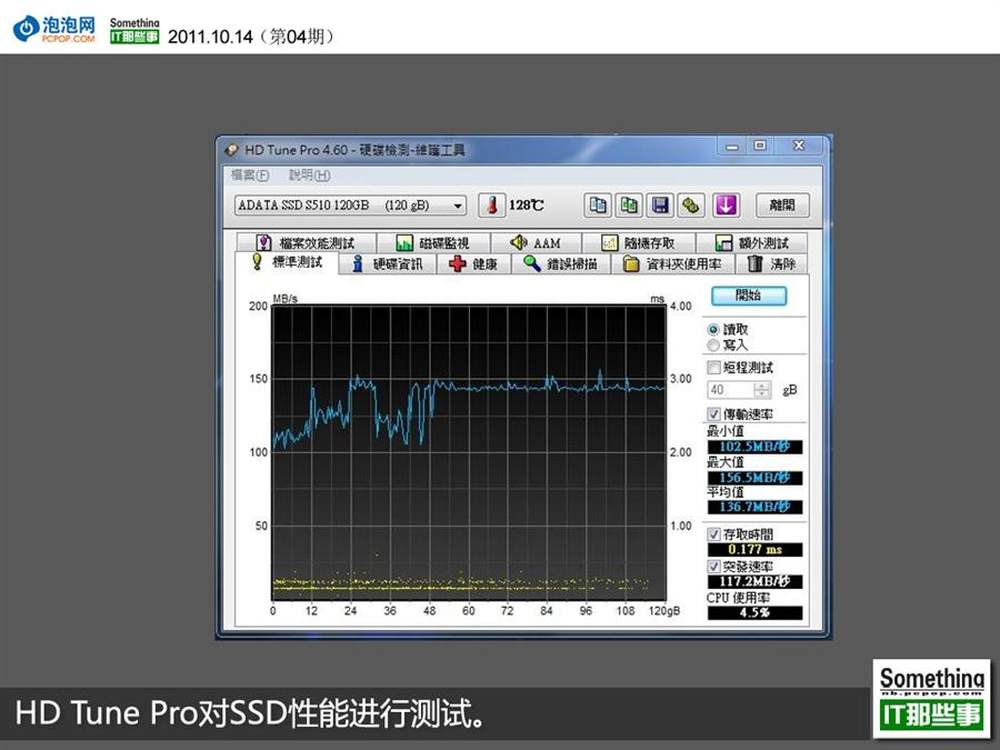Switch to the 額外測試 tab

click(752, 243)
